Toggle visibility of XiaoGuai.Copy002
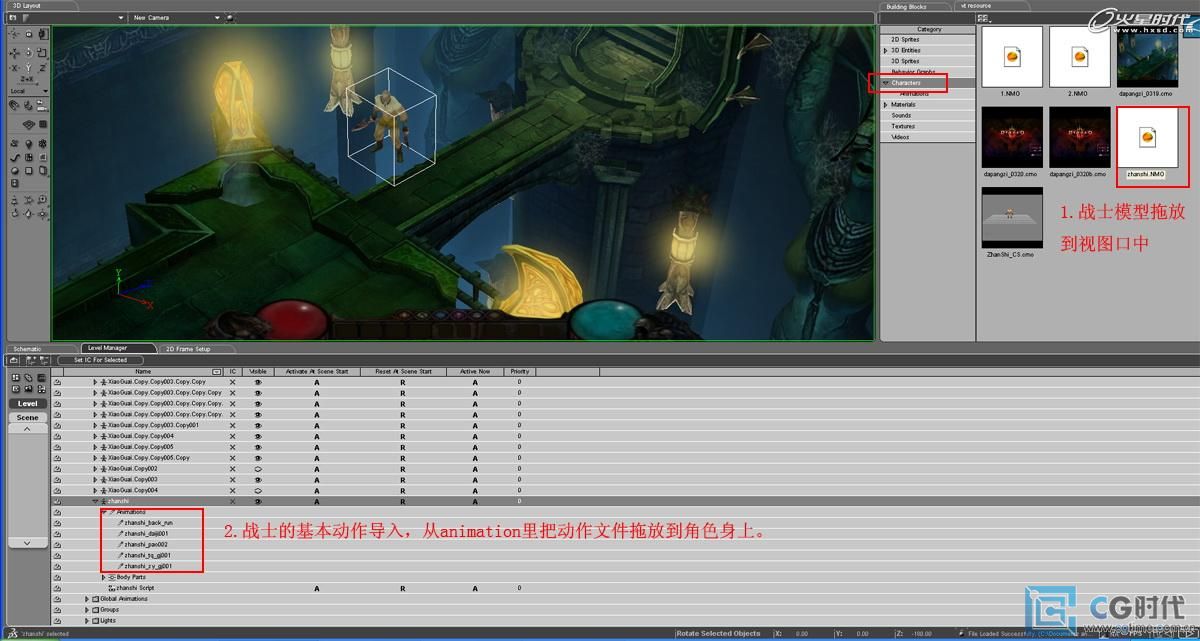This screenshot has width=1200, height=641. (x=258, y=469)
